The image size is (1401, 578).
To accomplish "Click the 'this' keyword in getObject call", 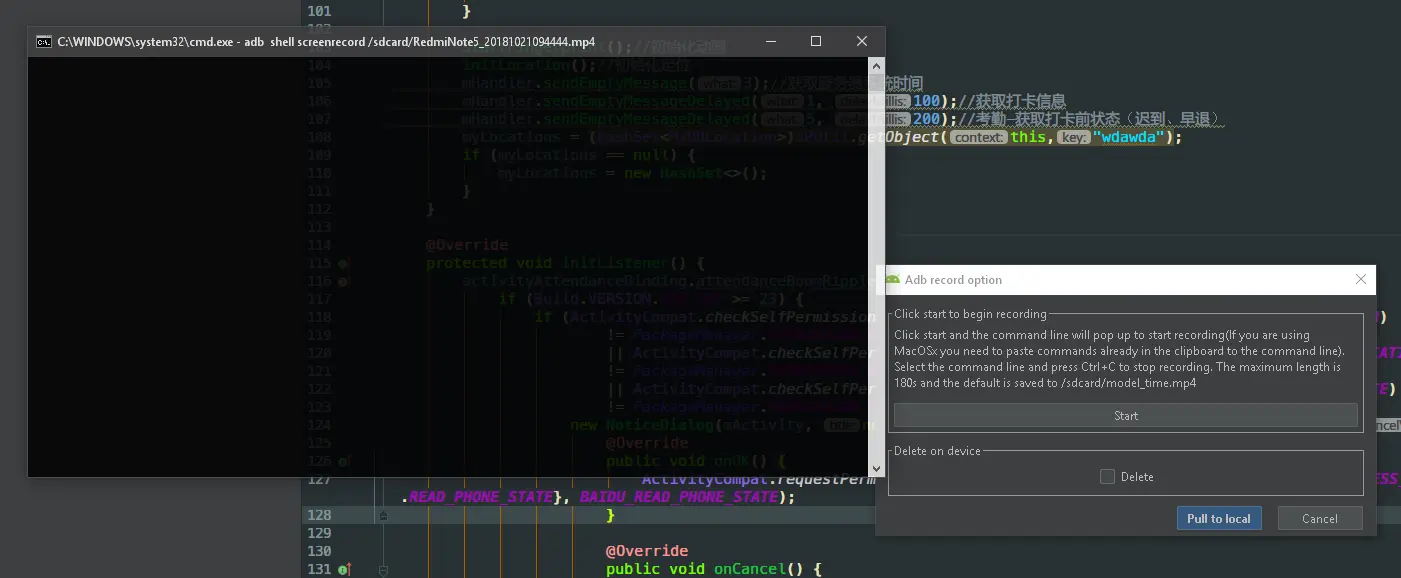I will [x=1028, y=137].
